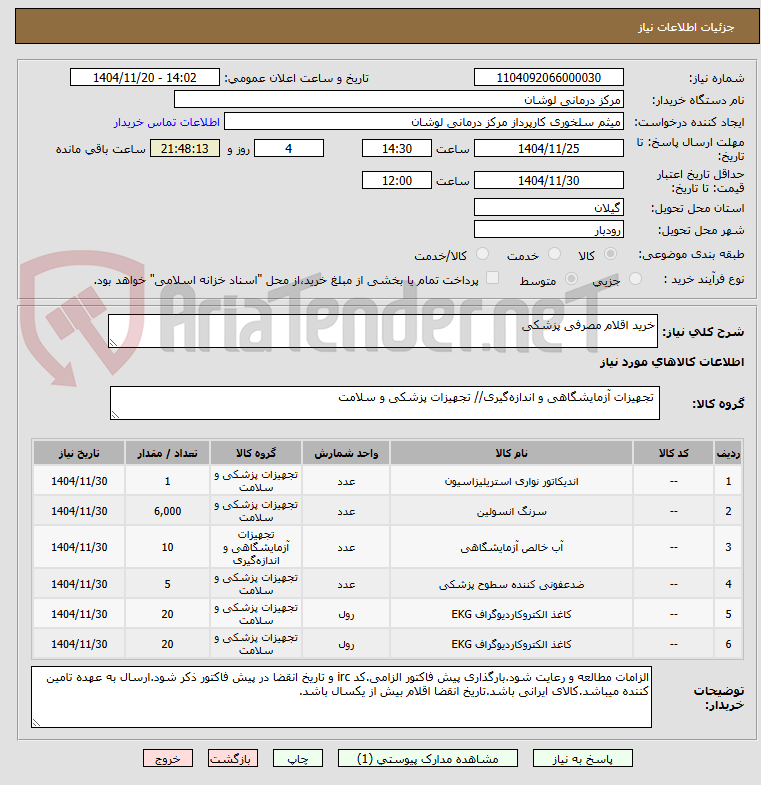Click the ضدعفونی کننده سطوح پزشکی item name
Image resolution: width=761 pixels, height=785 pixels.
click(511, 584)
